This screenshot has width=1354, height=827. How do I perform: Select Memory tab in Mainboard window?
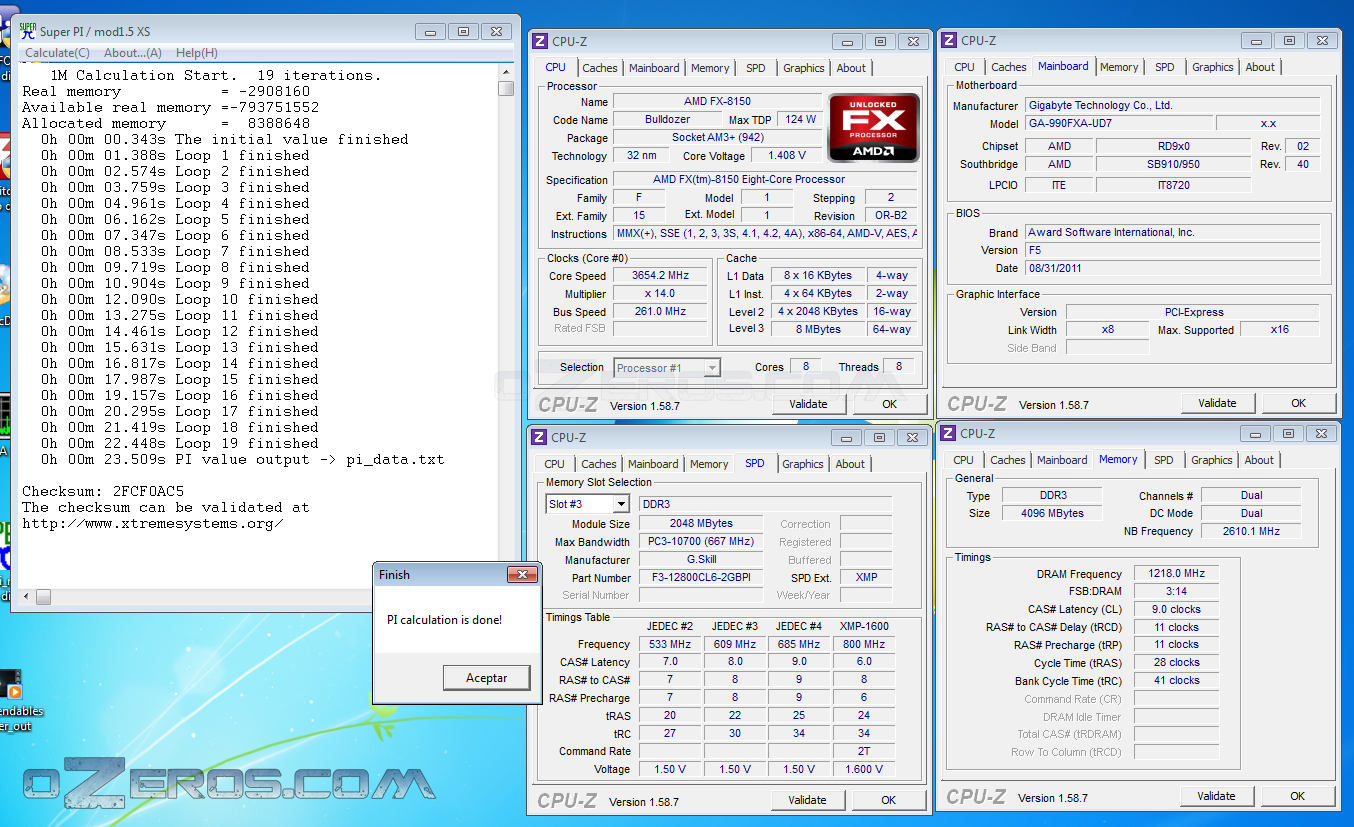[x=1119, y=67]
